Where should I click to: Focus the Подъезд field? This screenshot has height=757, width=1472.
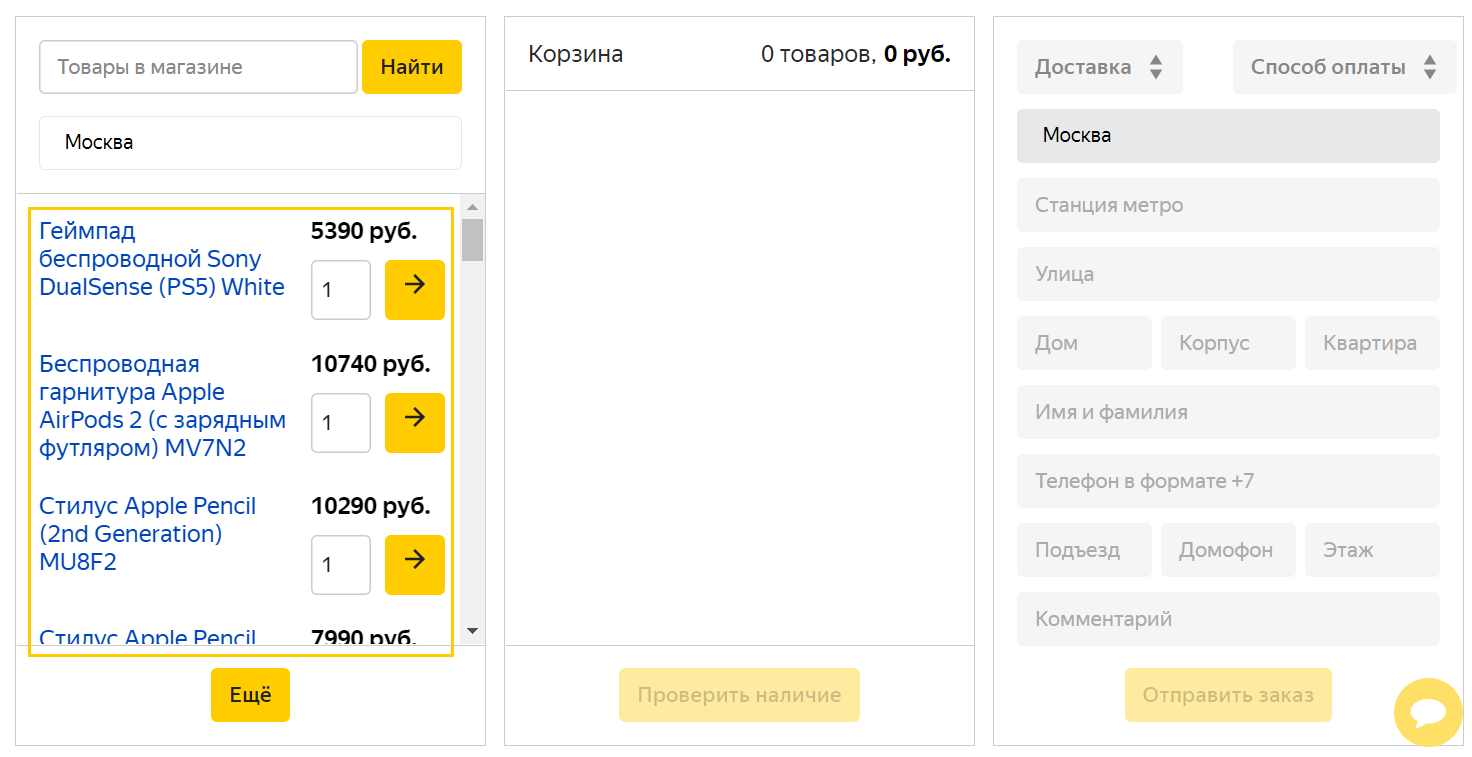click(x=1084, y=550)
